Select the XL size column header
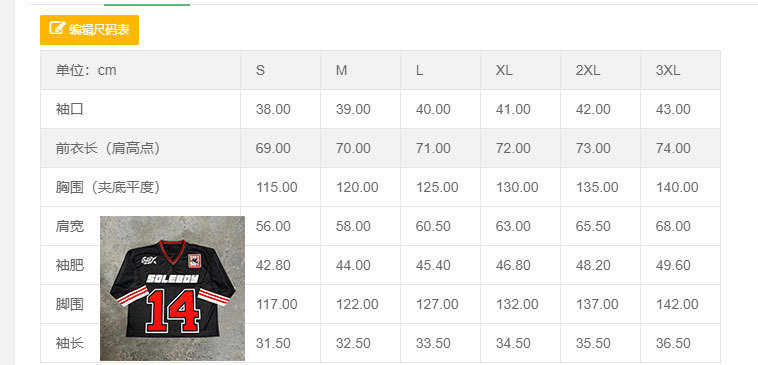The height and width of the screenshot is (365, 758). coord(504,71)
